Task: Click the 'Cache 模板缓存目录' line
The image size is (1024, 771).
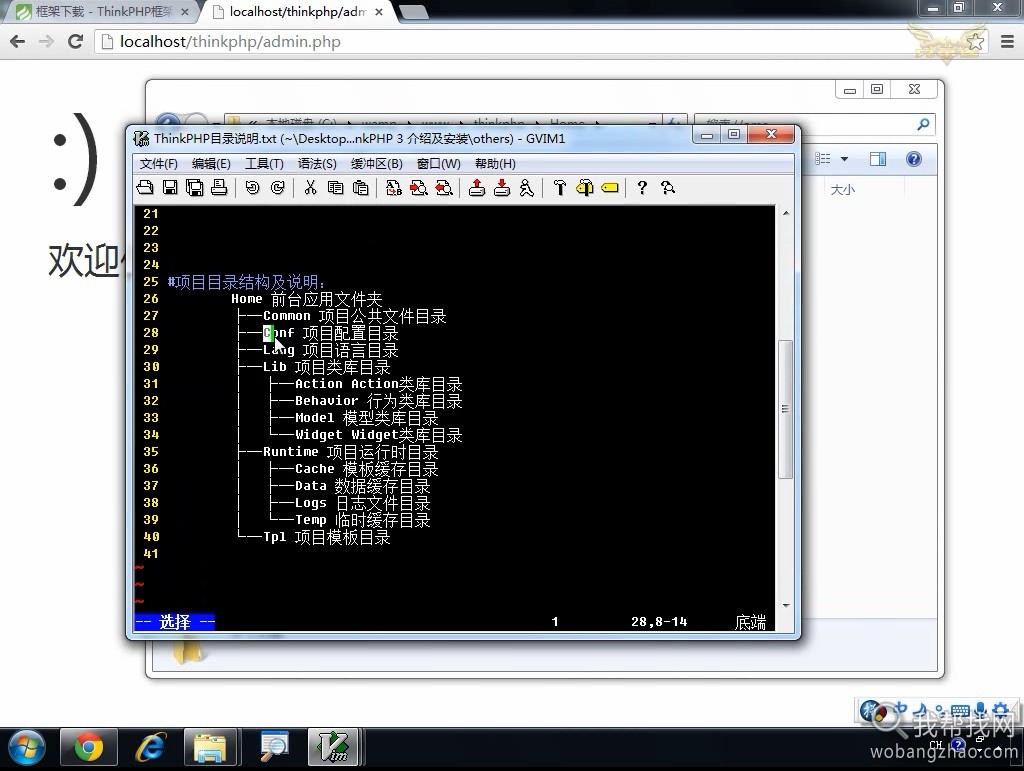Action: click(366, 469)
